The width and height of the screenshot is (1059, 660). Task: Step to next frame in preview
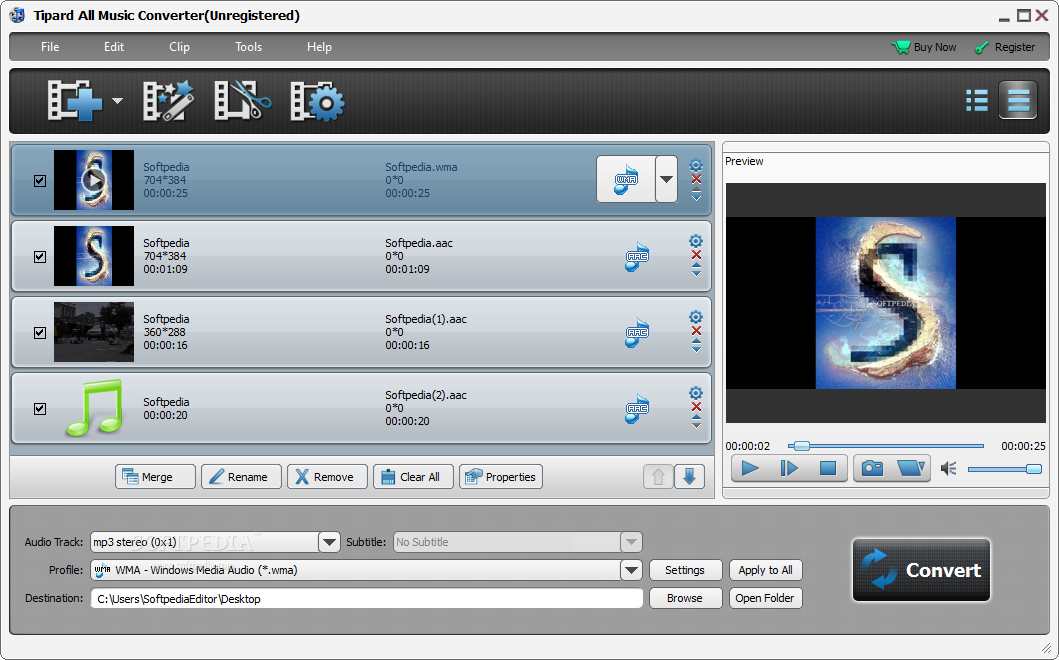point(788,468)
